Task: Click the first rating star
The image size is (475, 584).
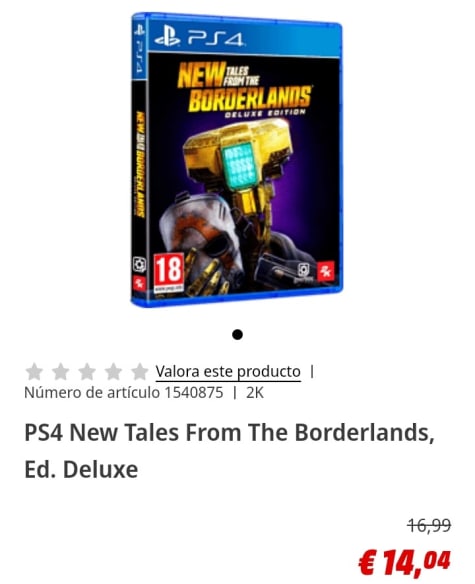Action: coord(34,371)
